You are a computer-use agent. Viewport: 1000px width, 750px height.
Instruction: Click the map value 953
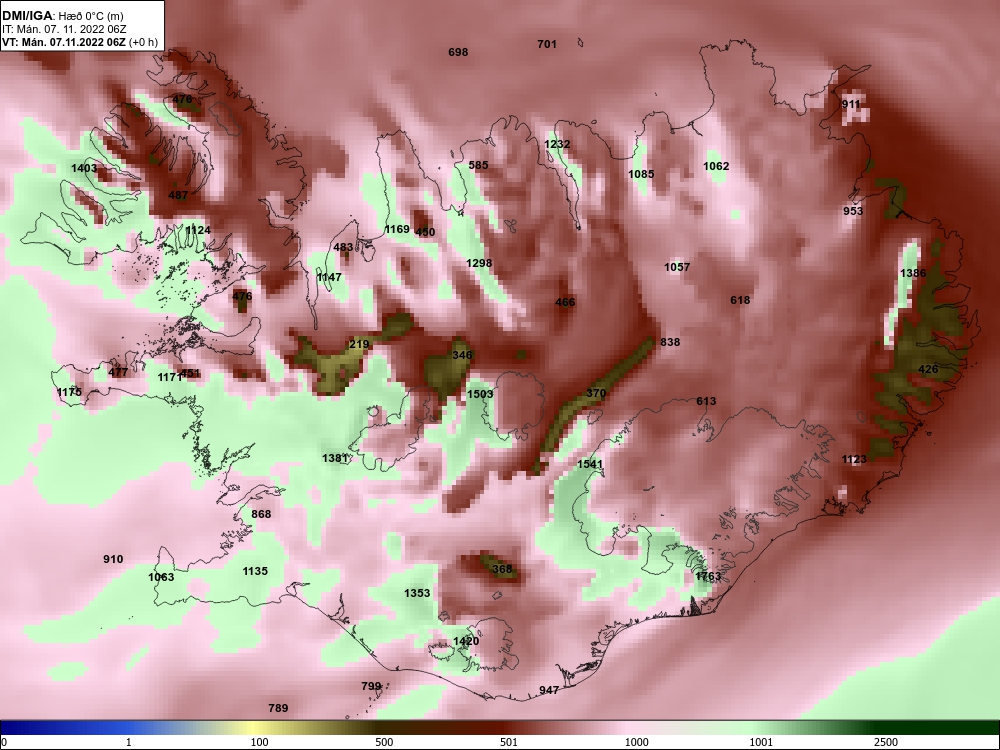tap(853, 211)
